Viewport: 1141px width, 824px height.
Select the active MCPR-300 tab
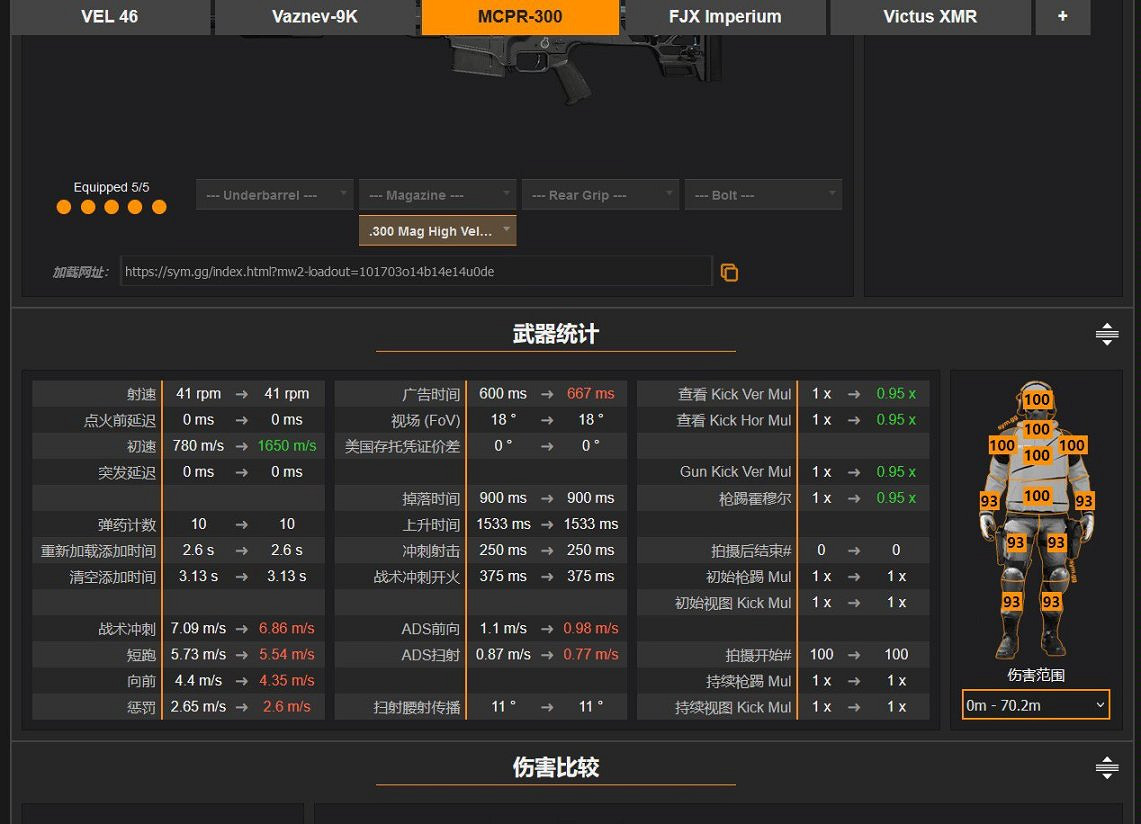(520, 17)
